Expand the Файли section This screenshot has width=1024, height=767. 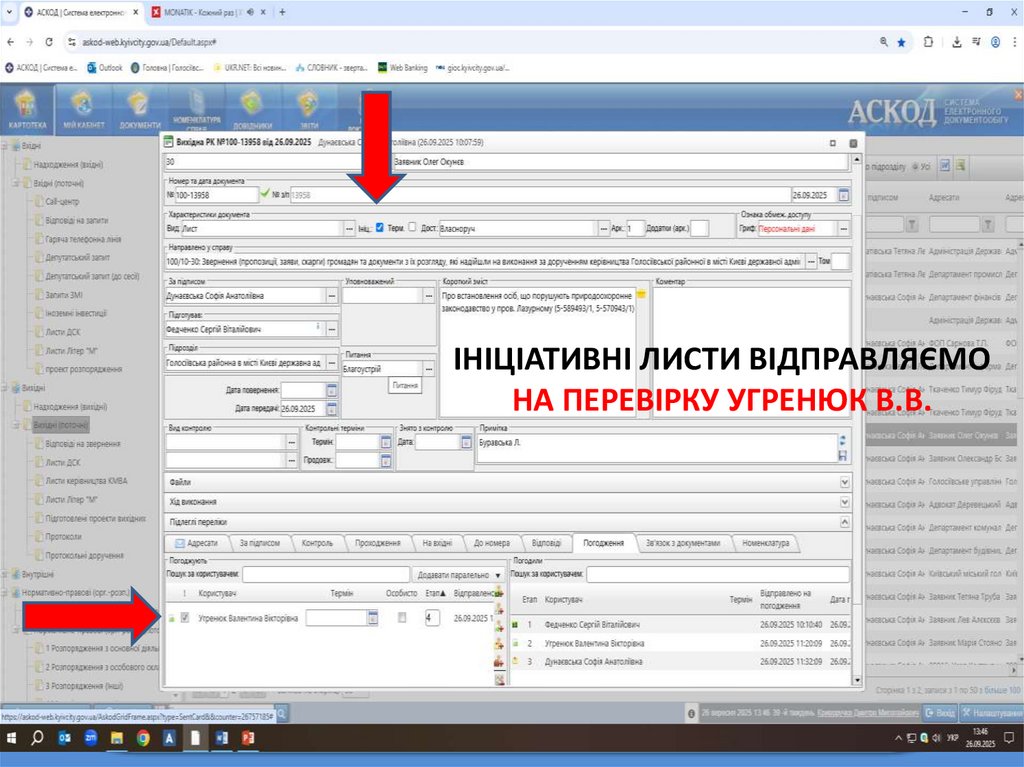click(844, 481)
